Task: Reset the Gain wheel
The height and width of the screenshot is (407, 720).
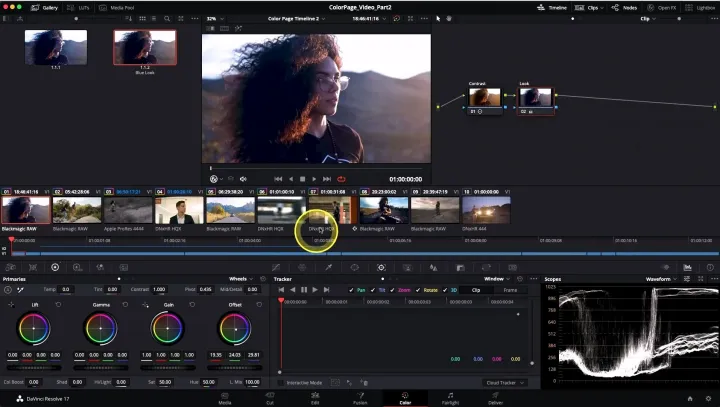Action: (x=192, y=305)
